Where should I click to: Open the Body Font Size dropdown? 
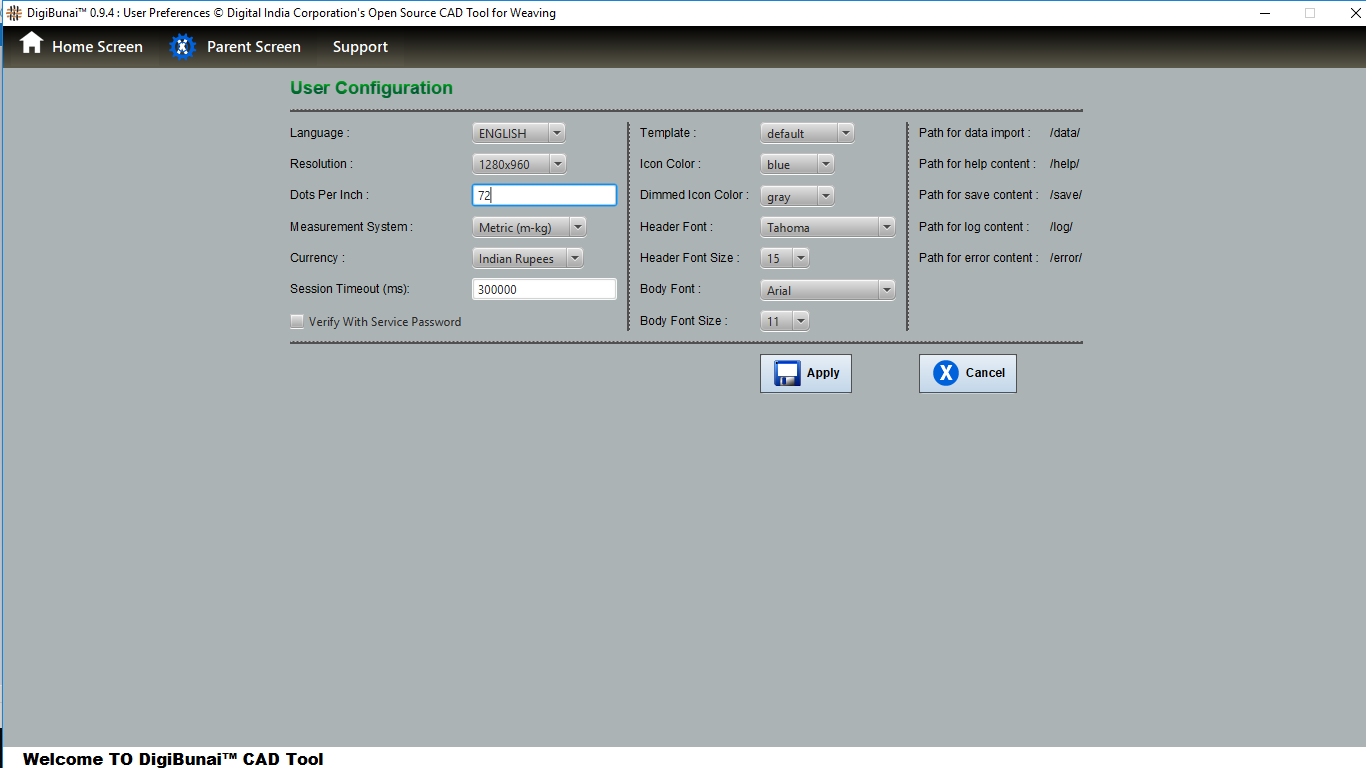[785, 321]
